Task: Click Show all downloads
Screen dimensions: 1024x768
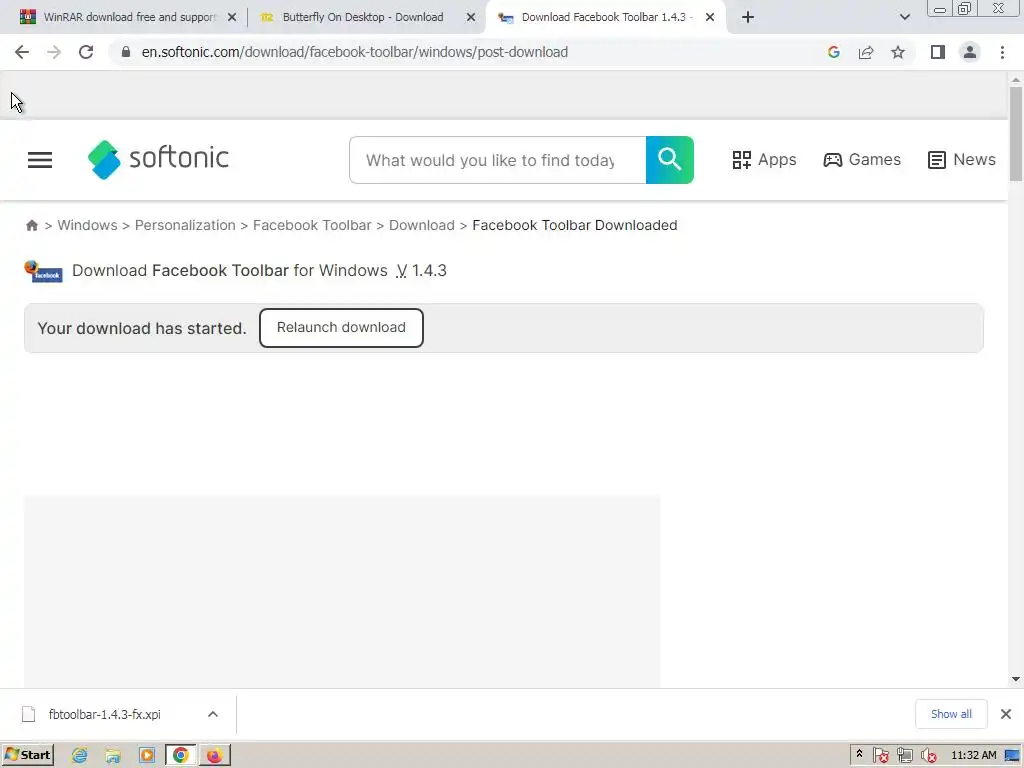Action: pyautogui.click(x=951, y=714)
